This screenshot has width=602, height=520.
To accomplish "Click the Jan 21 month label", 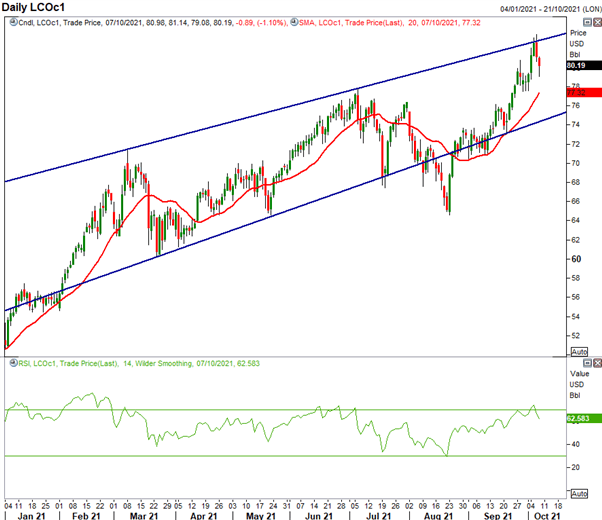I will 31,516.
